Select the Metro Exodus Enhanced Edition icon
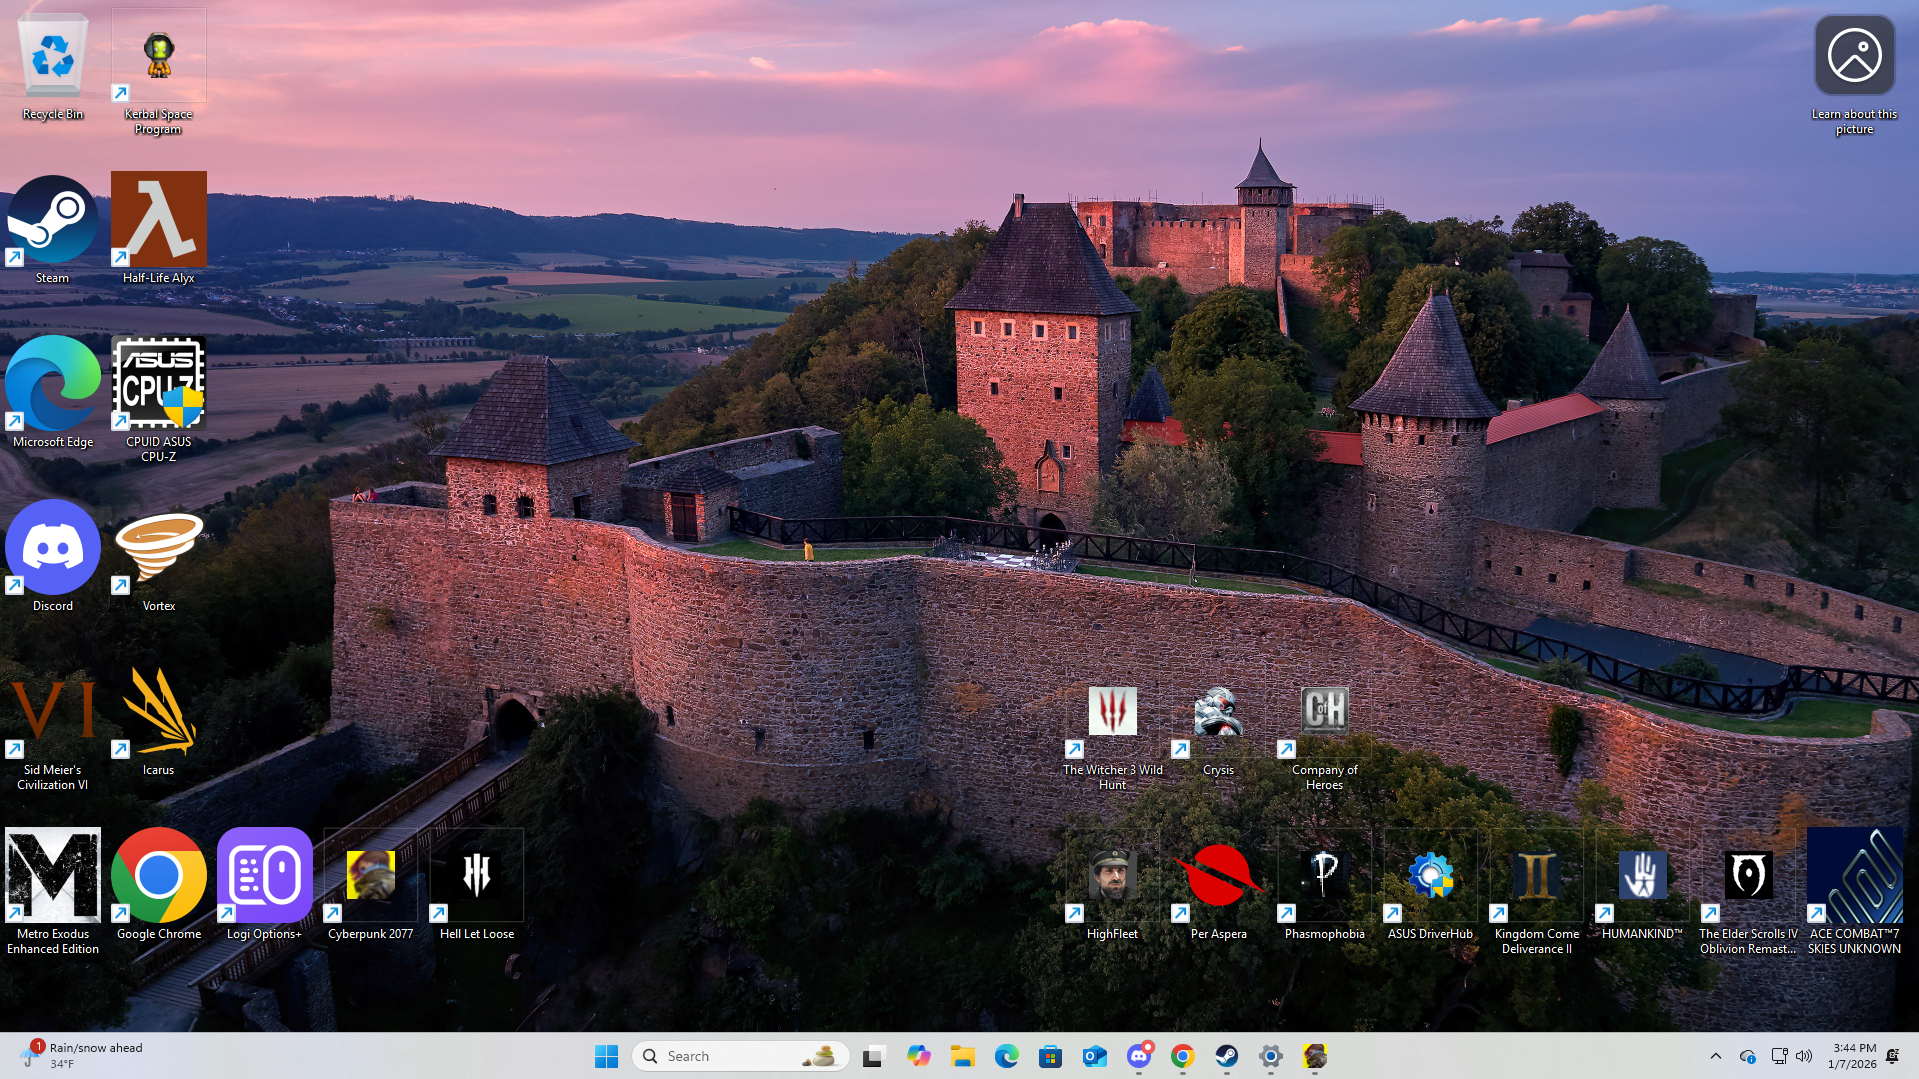Screen dimensions: 1919x1079 pos(53,877)
